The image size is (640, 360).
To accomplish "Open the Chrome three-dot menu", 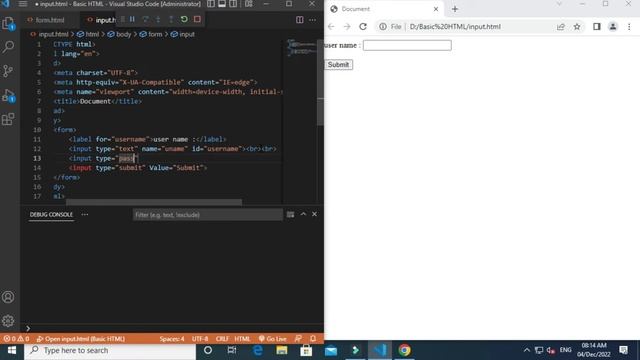I will [629, 27].
